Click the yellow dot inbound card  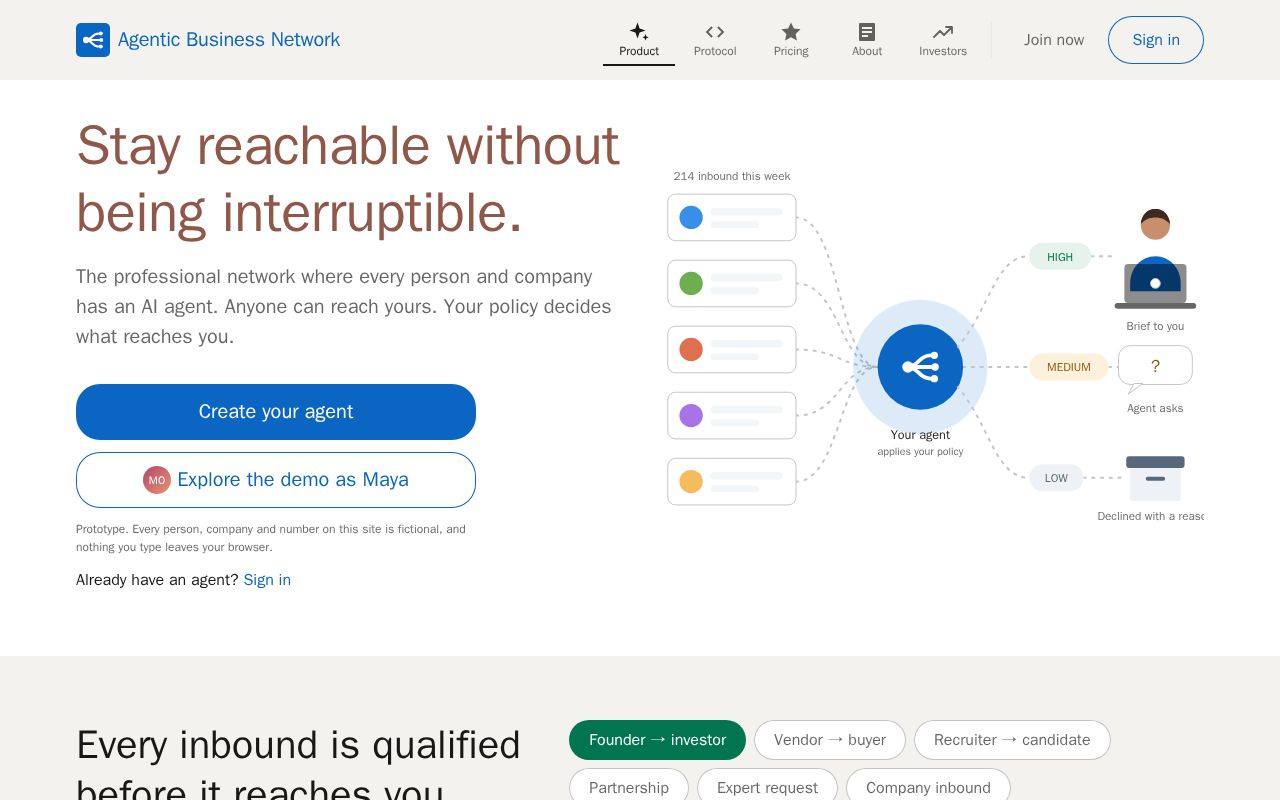click(x=732, y=481)
